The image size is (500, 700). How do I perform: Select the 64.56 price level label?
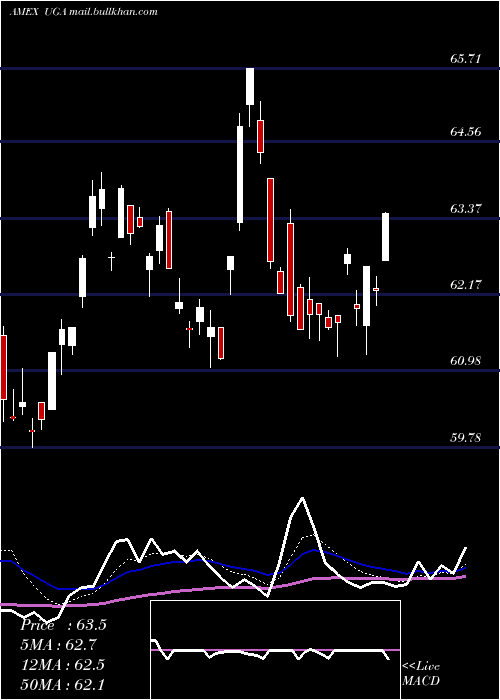(466, 132)
